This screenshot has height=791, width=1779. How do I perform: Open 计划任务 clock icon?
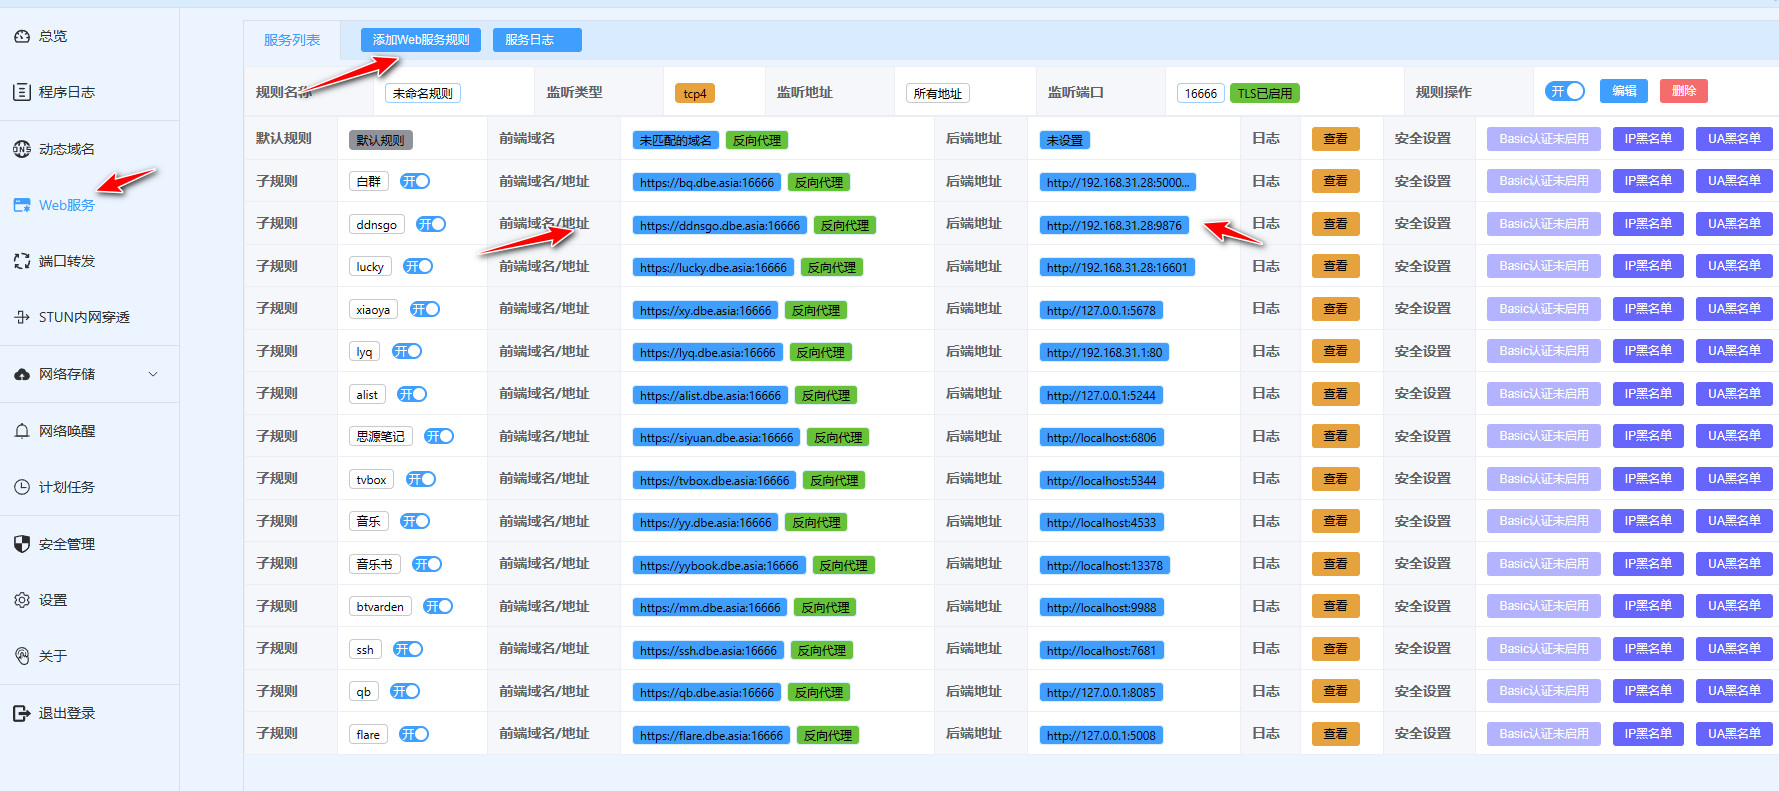(22, 487)
